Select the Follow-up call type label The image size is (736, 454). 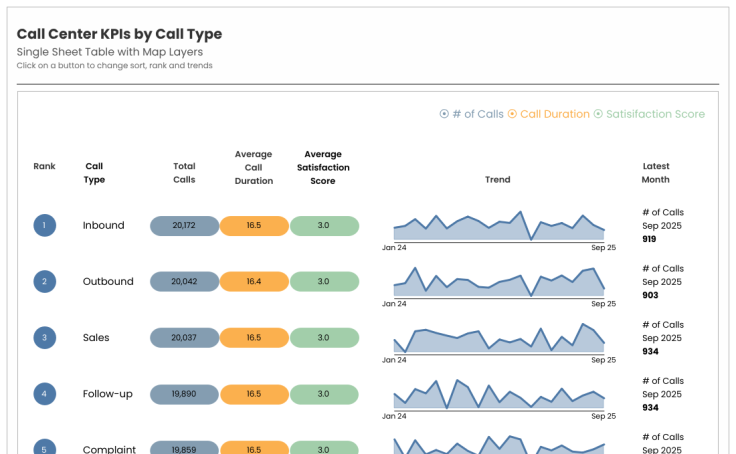point(108,394)
